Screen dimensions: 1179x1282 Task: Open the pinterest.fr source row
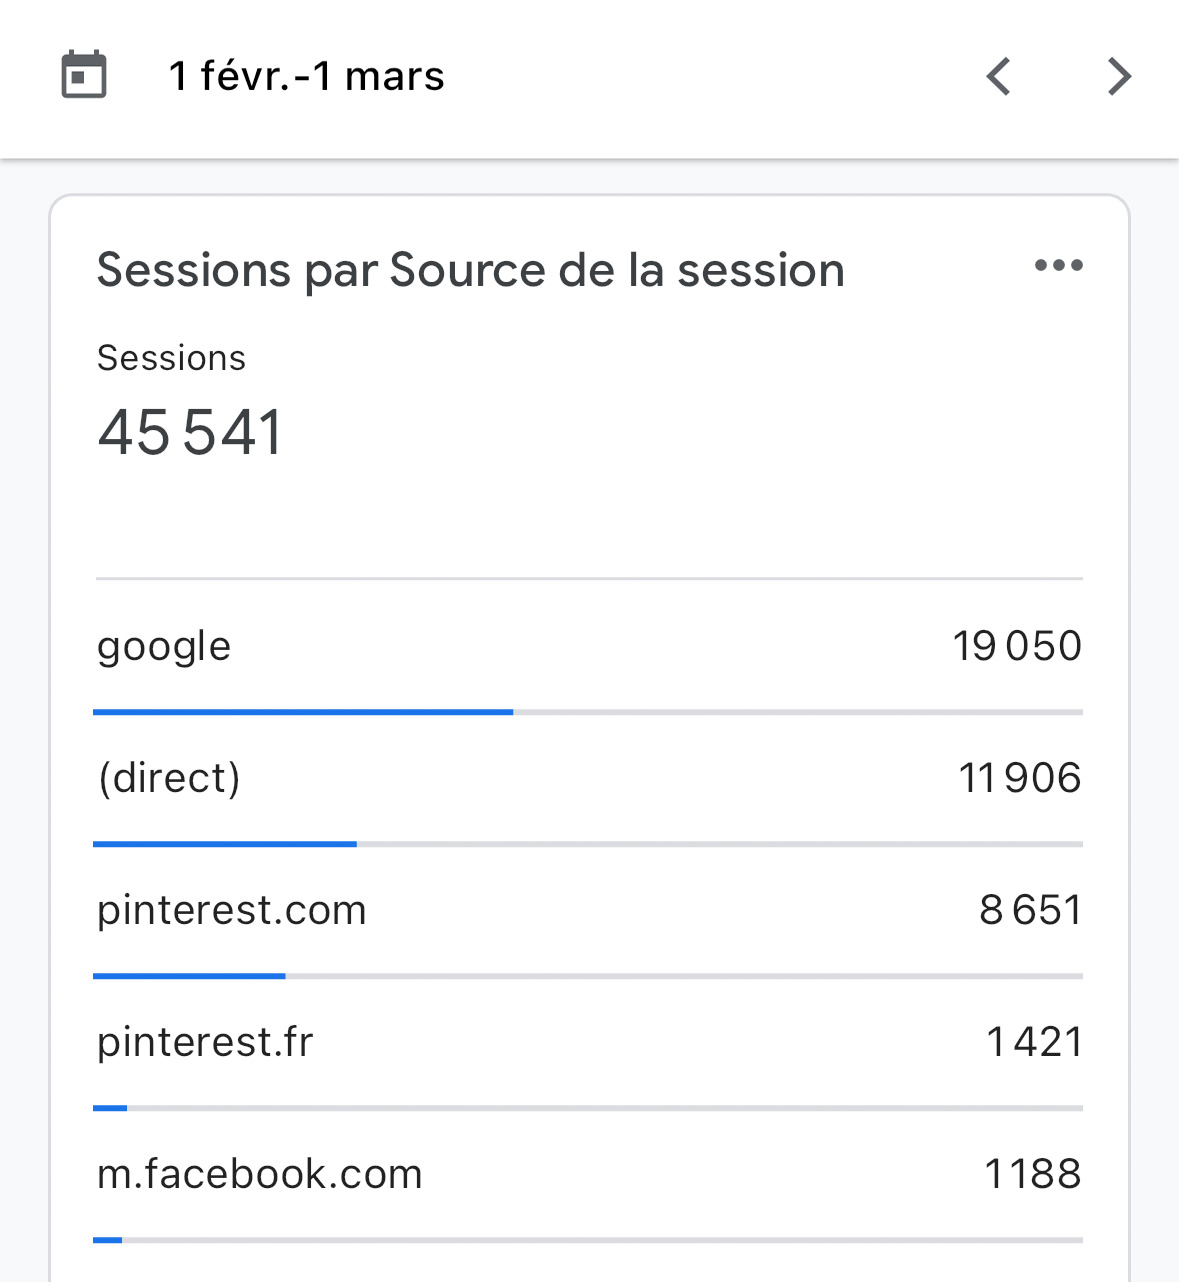click(205, 1042)
